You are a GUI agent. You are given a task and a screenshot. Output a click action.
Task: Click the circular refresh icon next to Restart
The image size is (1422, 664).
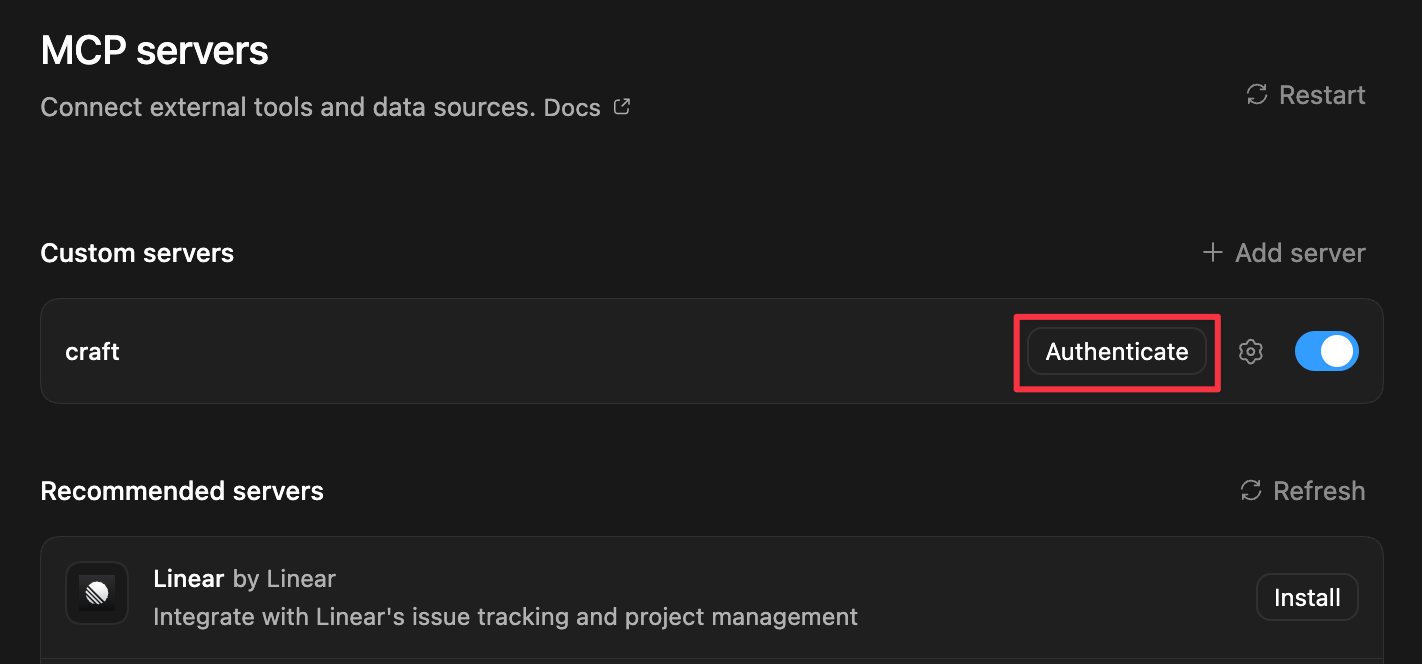tap(1256, 94)
